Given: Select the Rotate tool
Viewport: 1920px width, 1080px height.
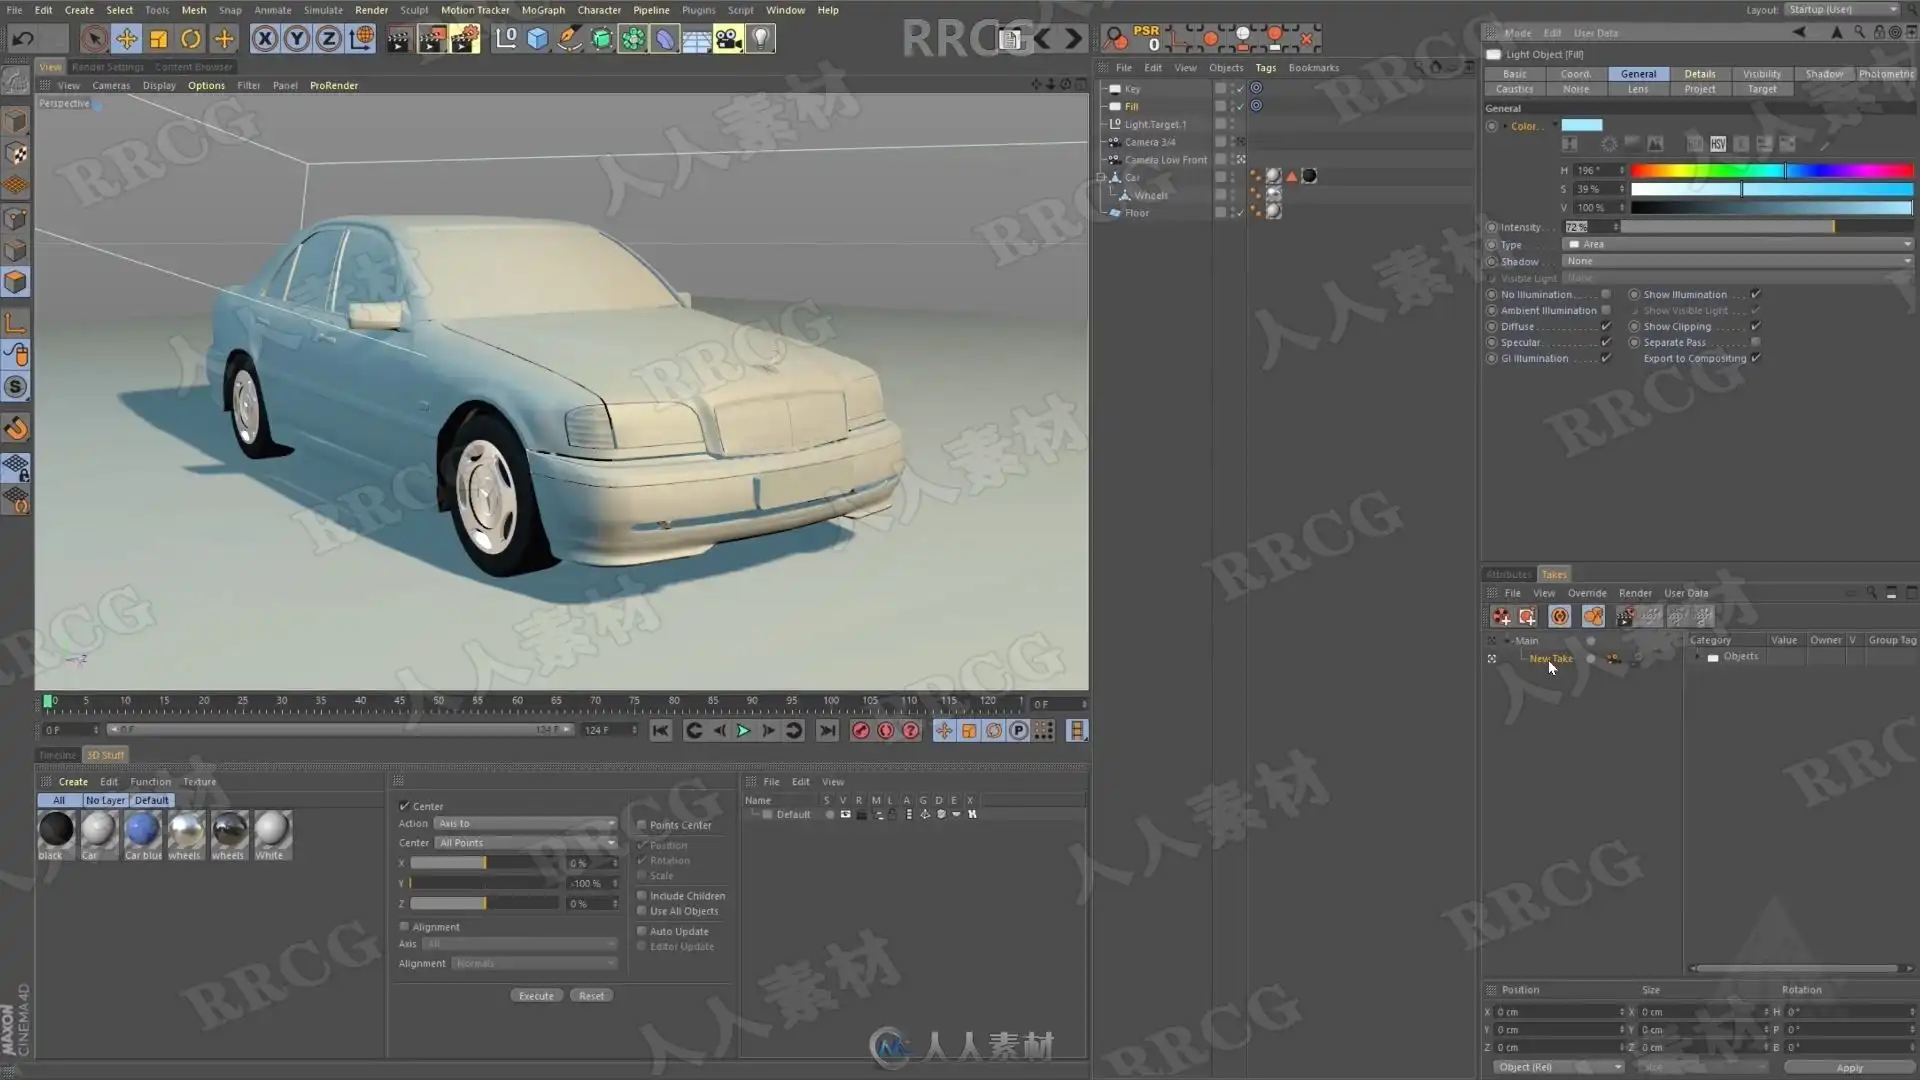Looking at the screenshot, I should tap(191, 39).
